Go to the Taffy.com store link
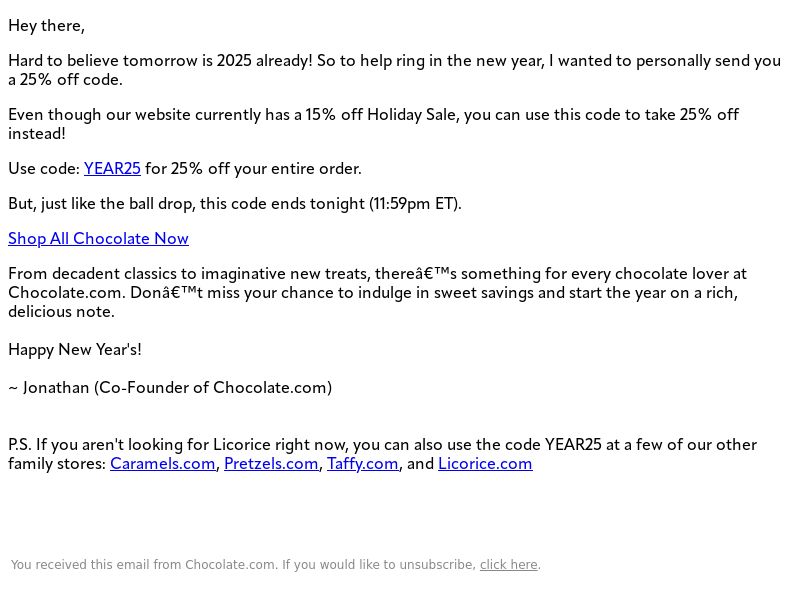The width and height of the screenshot is (800, 600). 362,463
